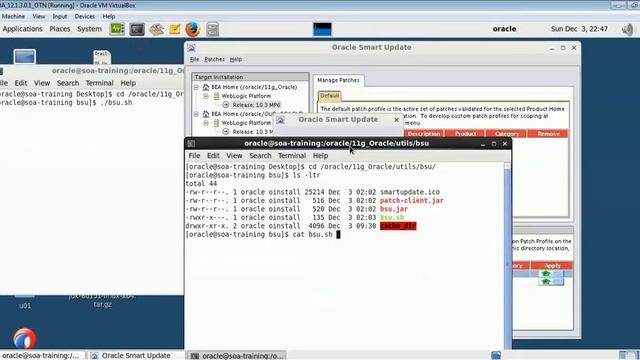The image size is (640, 360).
Task: Click the clock showing Sun Dec 3, 22:47
Action: [x=579, y=29]
